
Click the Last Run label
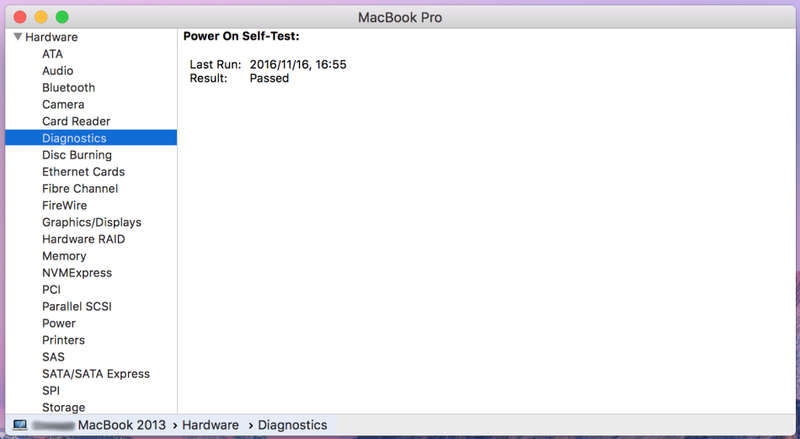[215, 64]
